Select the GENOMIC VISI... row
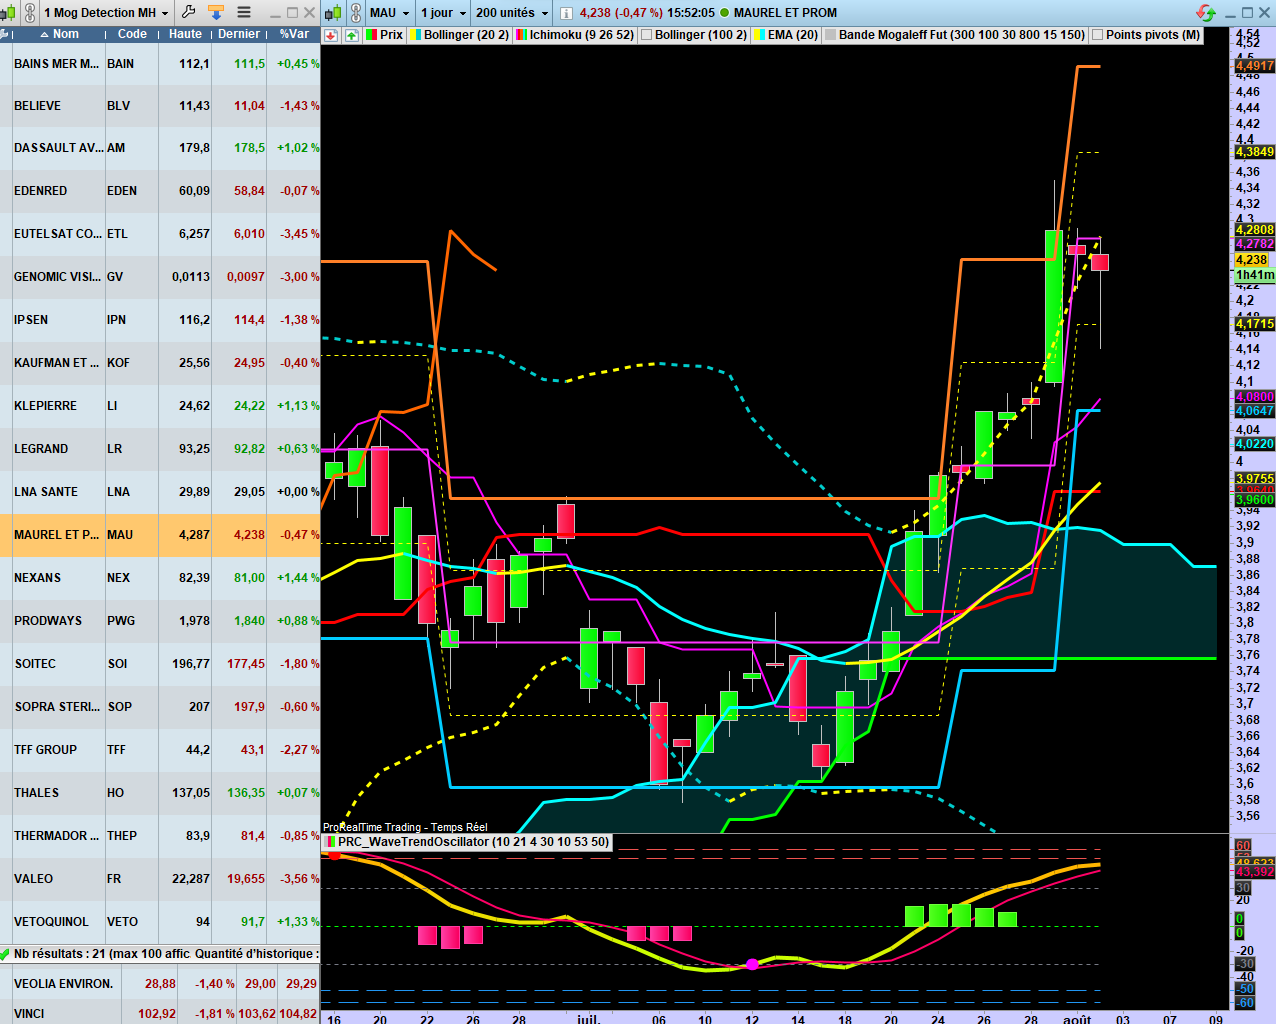Screen dimensions: 1276x1024 tap(160, 276)
